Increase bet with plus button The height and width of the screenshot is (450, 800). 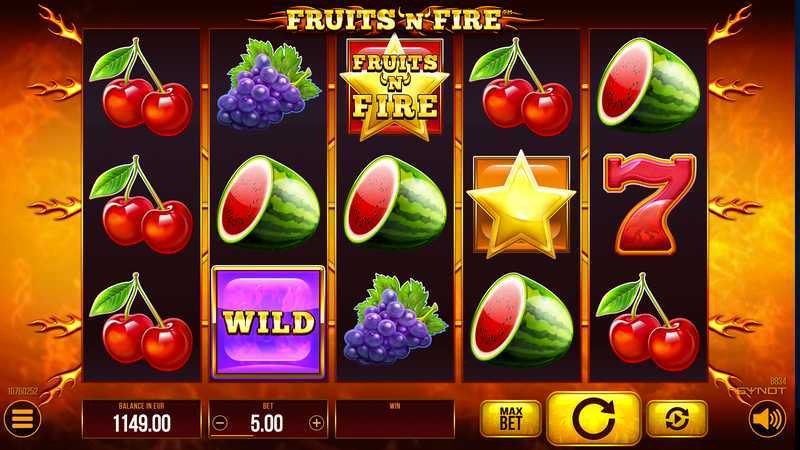[316, 423]
